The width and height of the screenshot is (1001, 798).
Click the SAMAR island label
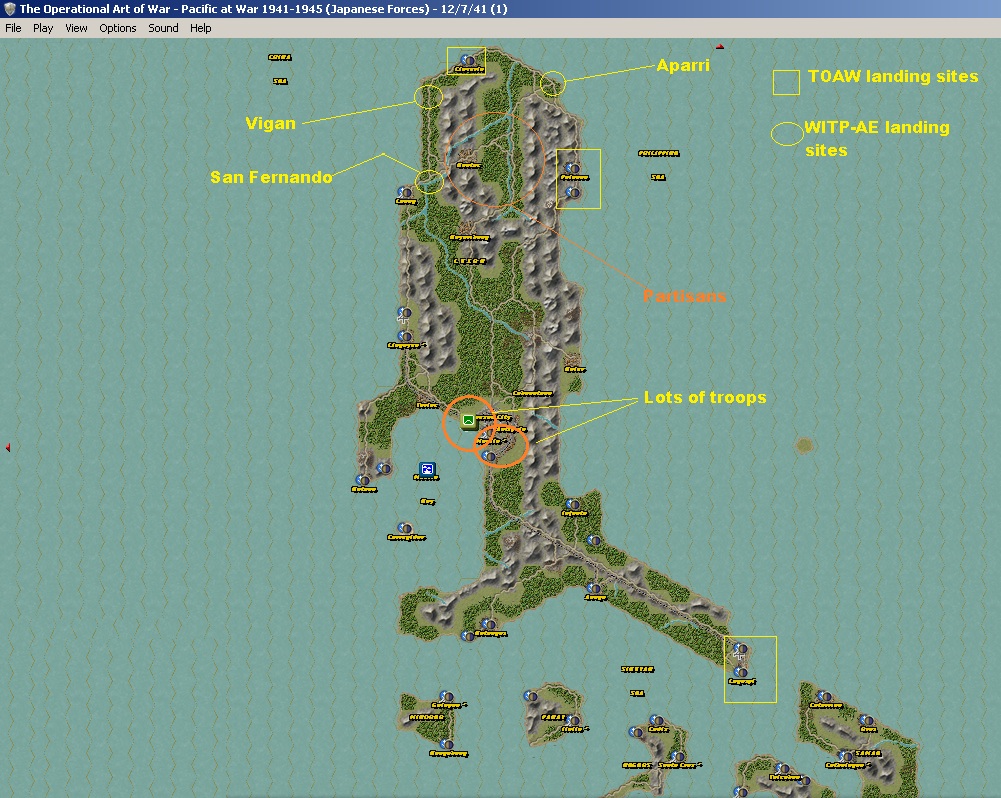[868, 753]
